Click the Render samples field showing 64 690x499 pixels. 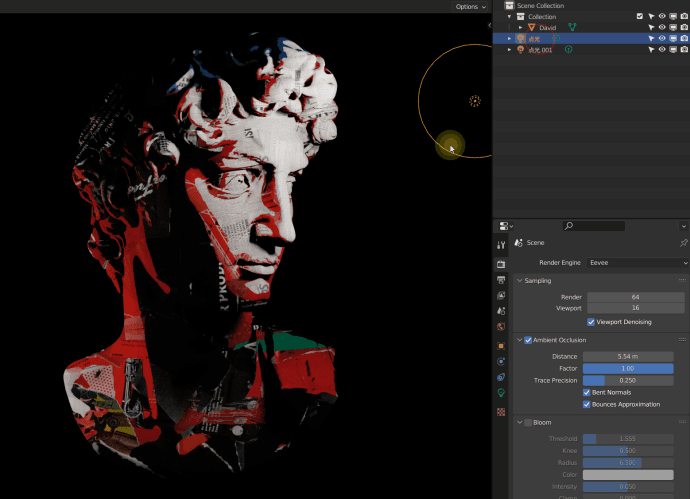coord(635,297)
